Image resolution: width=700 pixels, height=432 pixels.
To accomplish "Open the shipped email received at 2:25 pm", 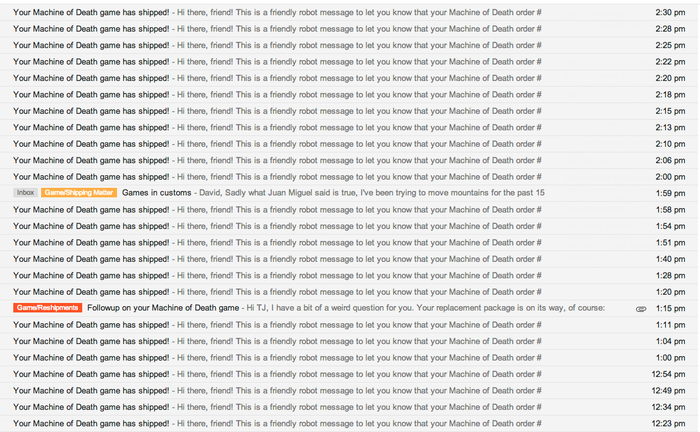I will click(349, 46).
